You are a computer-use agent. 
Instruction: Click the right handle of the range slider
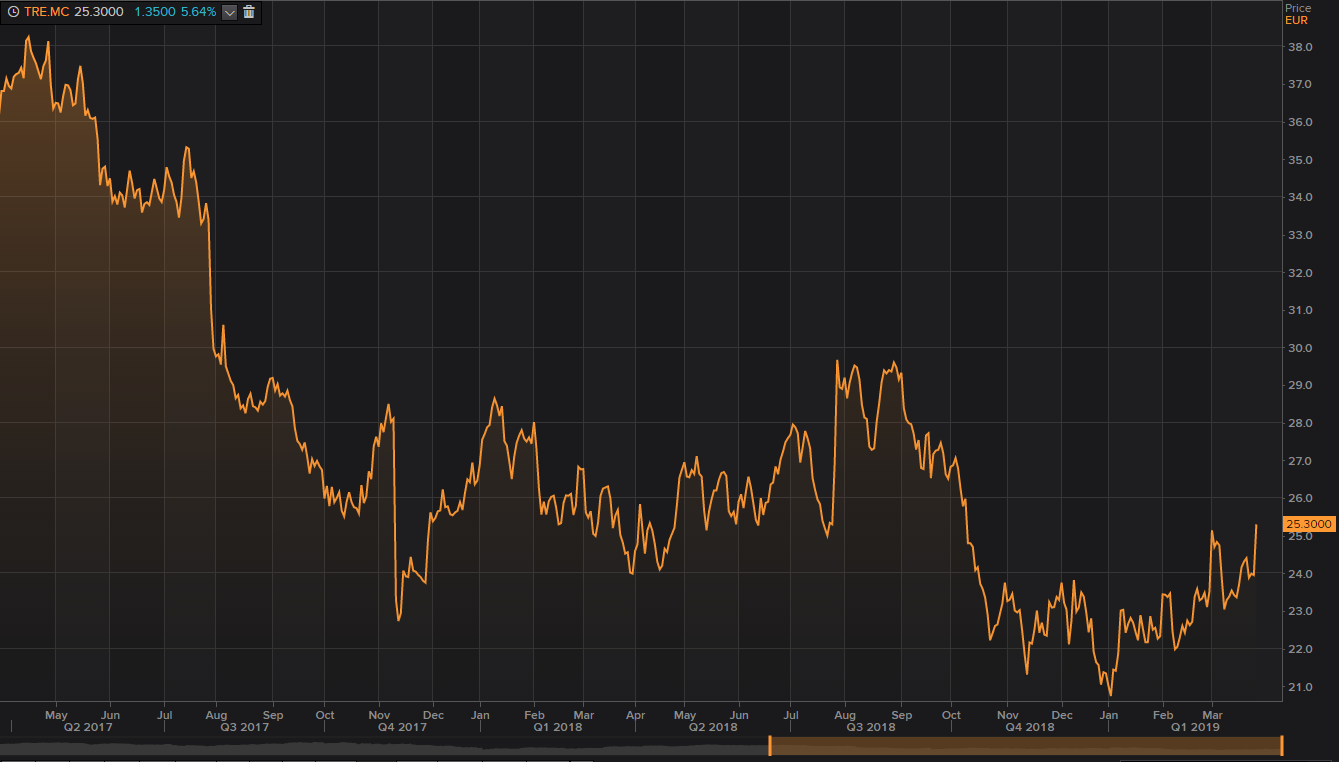pos(1281,745)
